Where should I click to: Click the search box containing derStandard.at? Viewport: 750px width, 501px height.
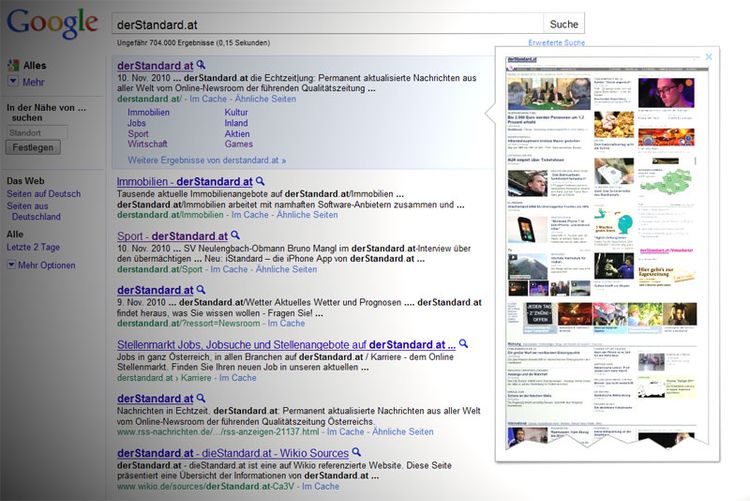(328, 24)
